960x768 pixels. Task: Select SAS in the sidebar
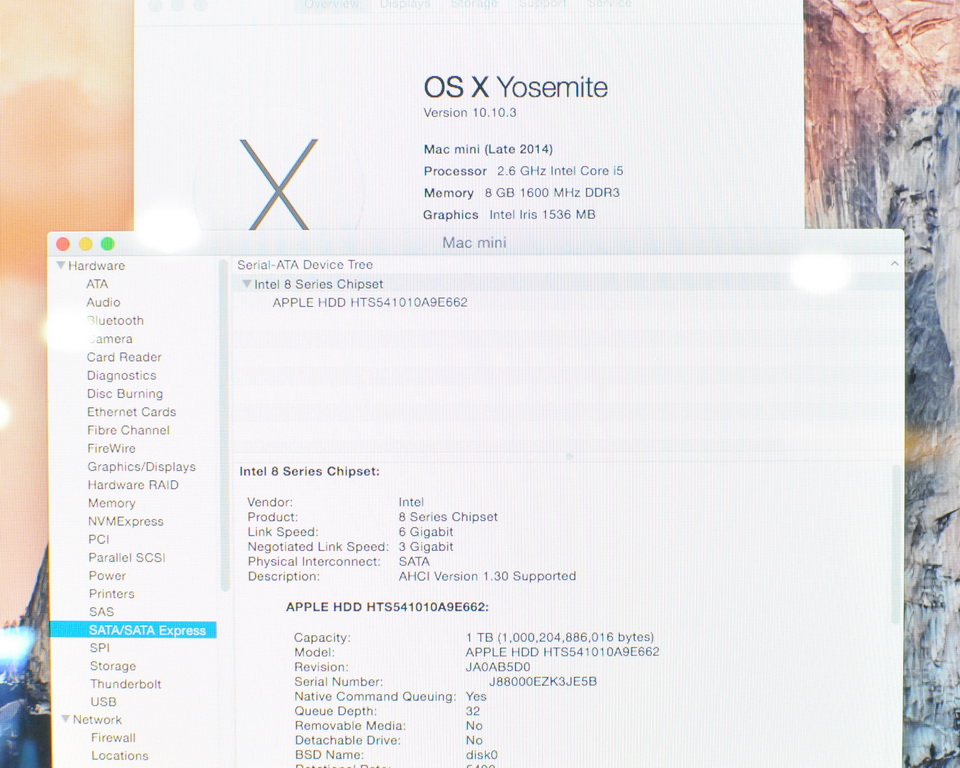pos(101,612)
